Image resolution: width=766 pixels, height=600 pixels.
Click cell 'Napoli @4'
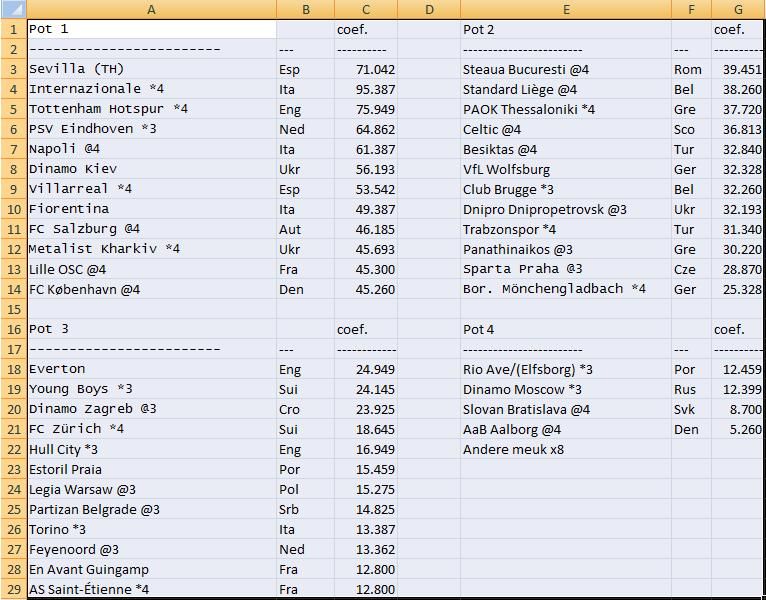[x=151, y=150]
